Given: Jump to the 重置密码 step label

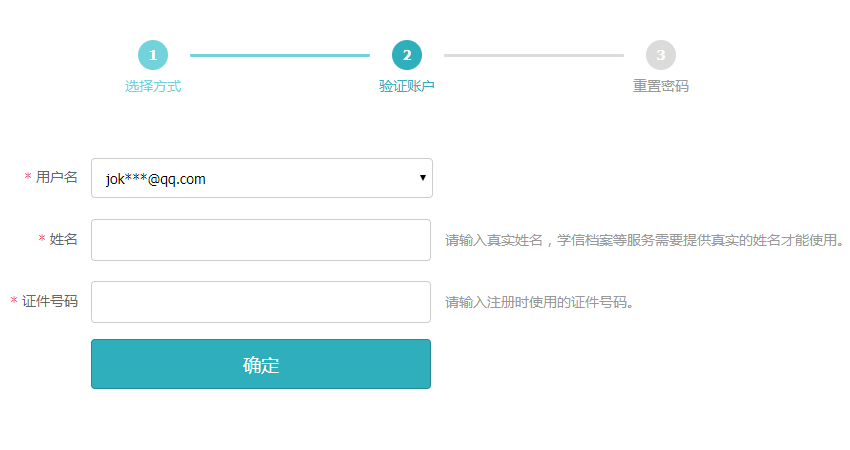Looking at the screenshot, I should [x=661, y=87].
